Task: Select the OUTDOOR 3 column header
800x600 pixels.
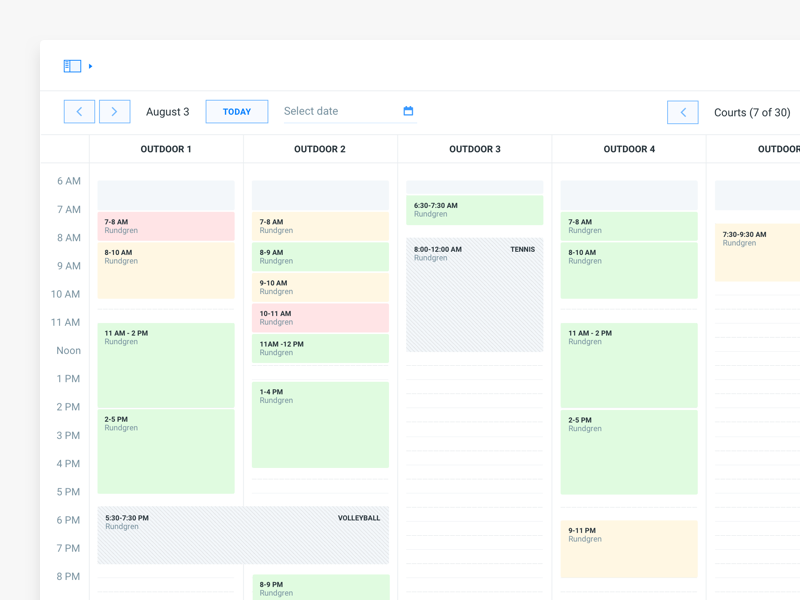Action: point(475,149)
